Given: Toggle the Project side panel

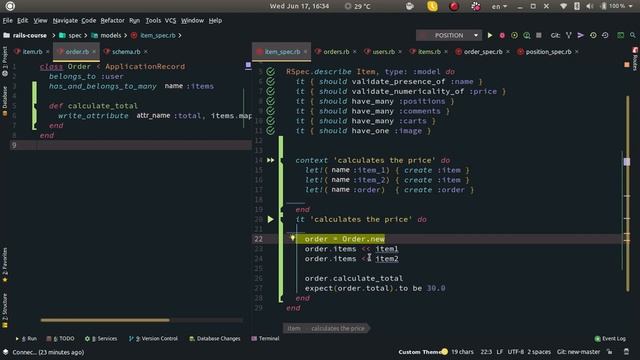Looking at the screenshot, I should (x=5, y=61).
